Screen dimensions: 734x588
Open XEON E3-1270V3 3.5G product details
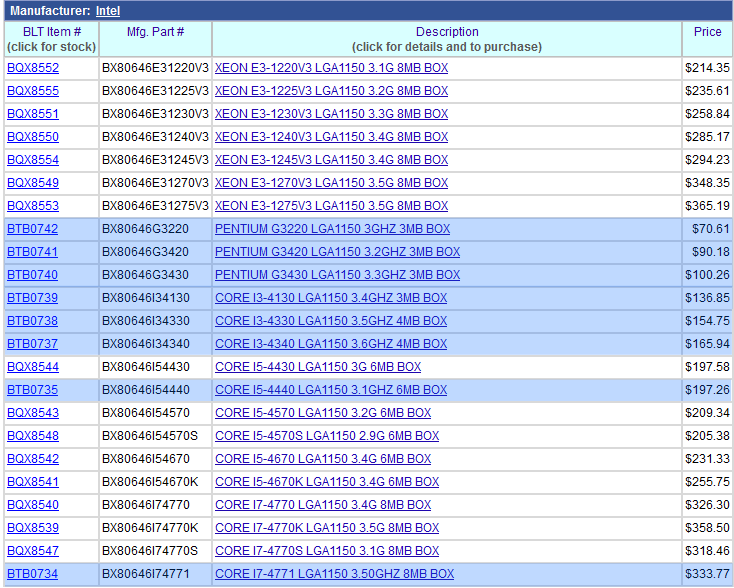click(x=331, y=183)
